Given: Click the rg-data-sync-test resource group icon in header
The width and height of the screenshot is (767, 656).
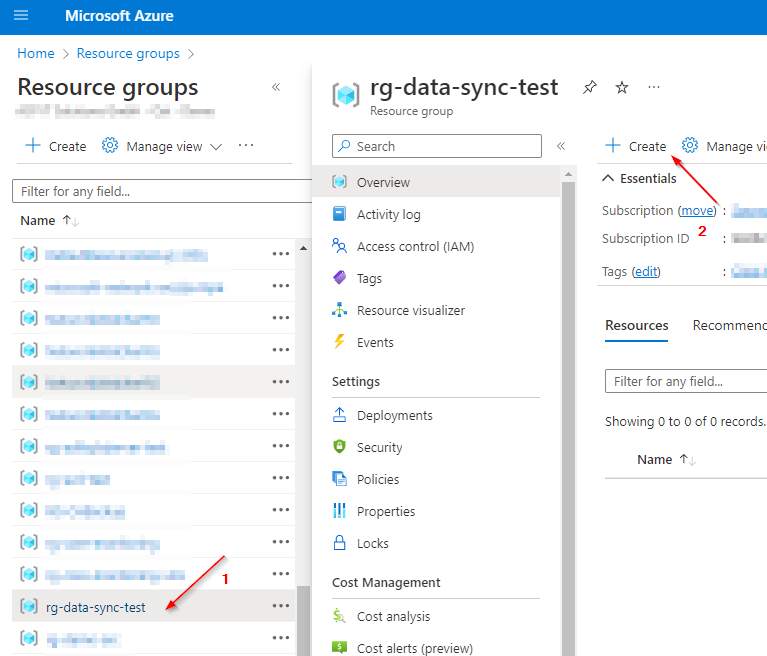Looking at the screenshot, I should [x=345, y=95].
